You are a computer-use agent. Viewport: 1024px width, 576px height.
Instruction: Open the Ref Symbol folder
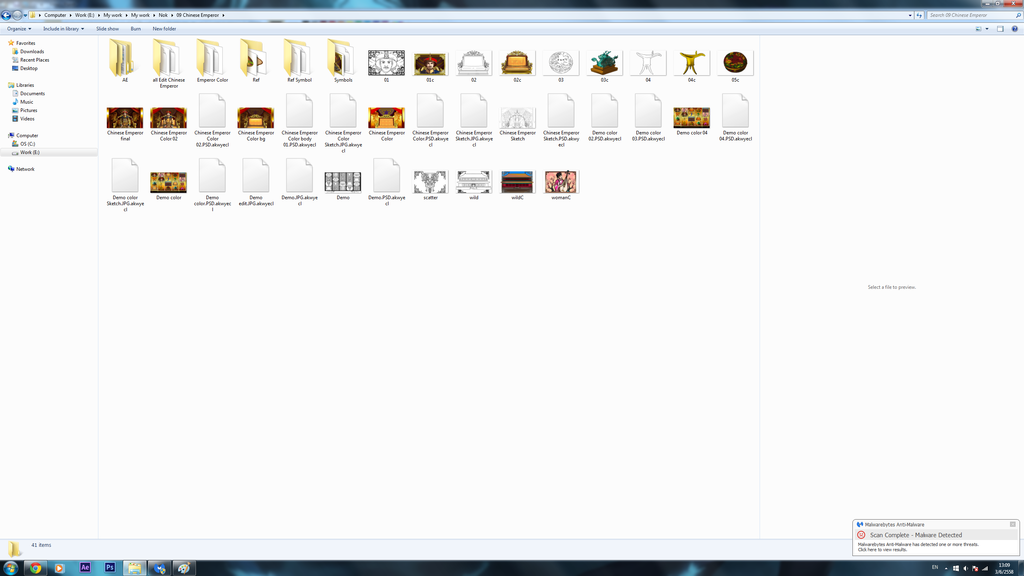click(x=299, y=60)
